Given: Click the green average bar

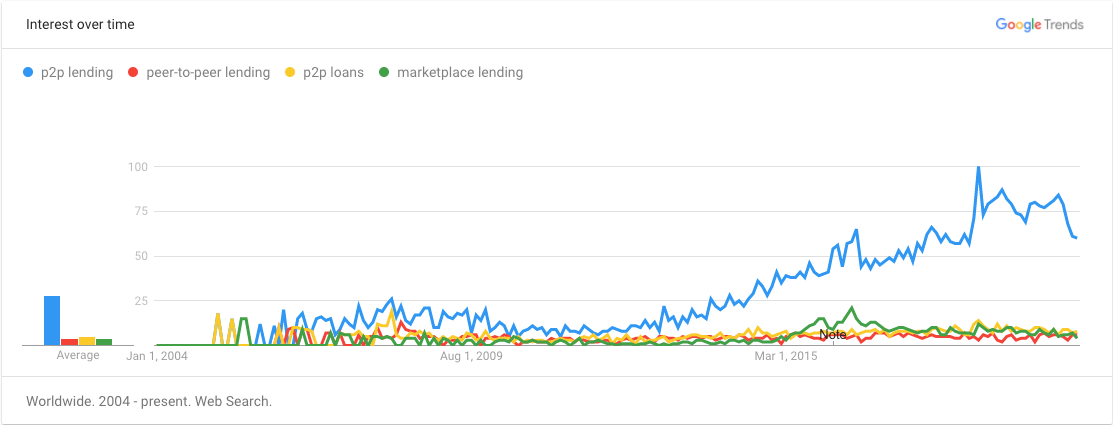Looking at the screenshot, I should 104,342.
